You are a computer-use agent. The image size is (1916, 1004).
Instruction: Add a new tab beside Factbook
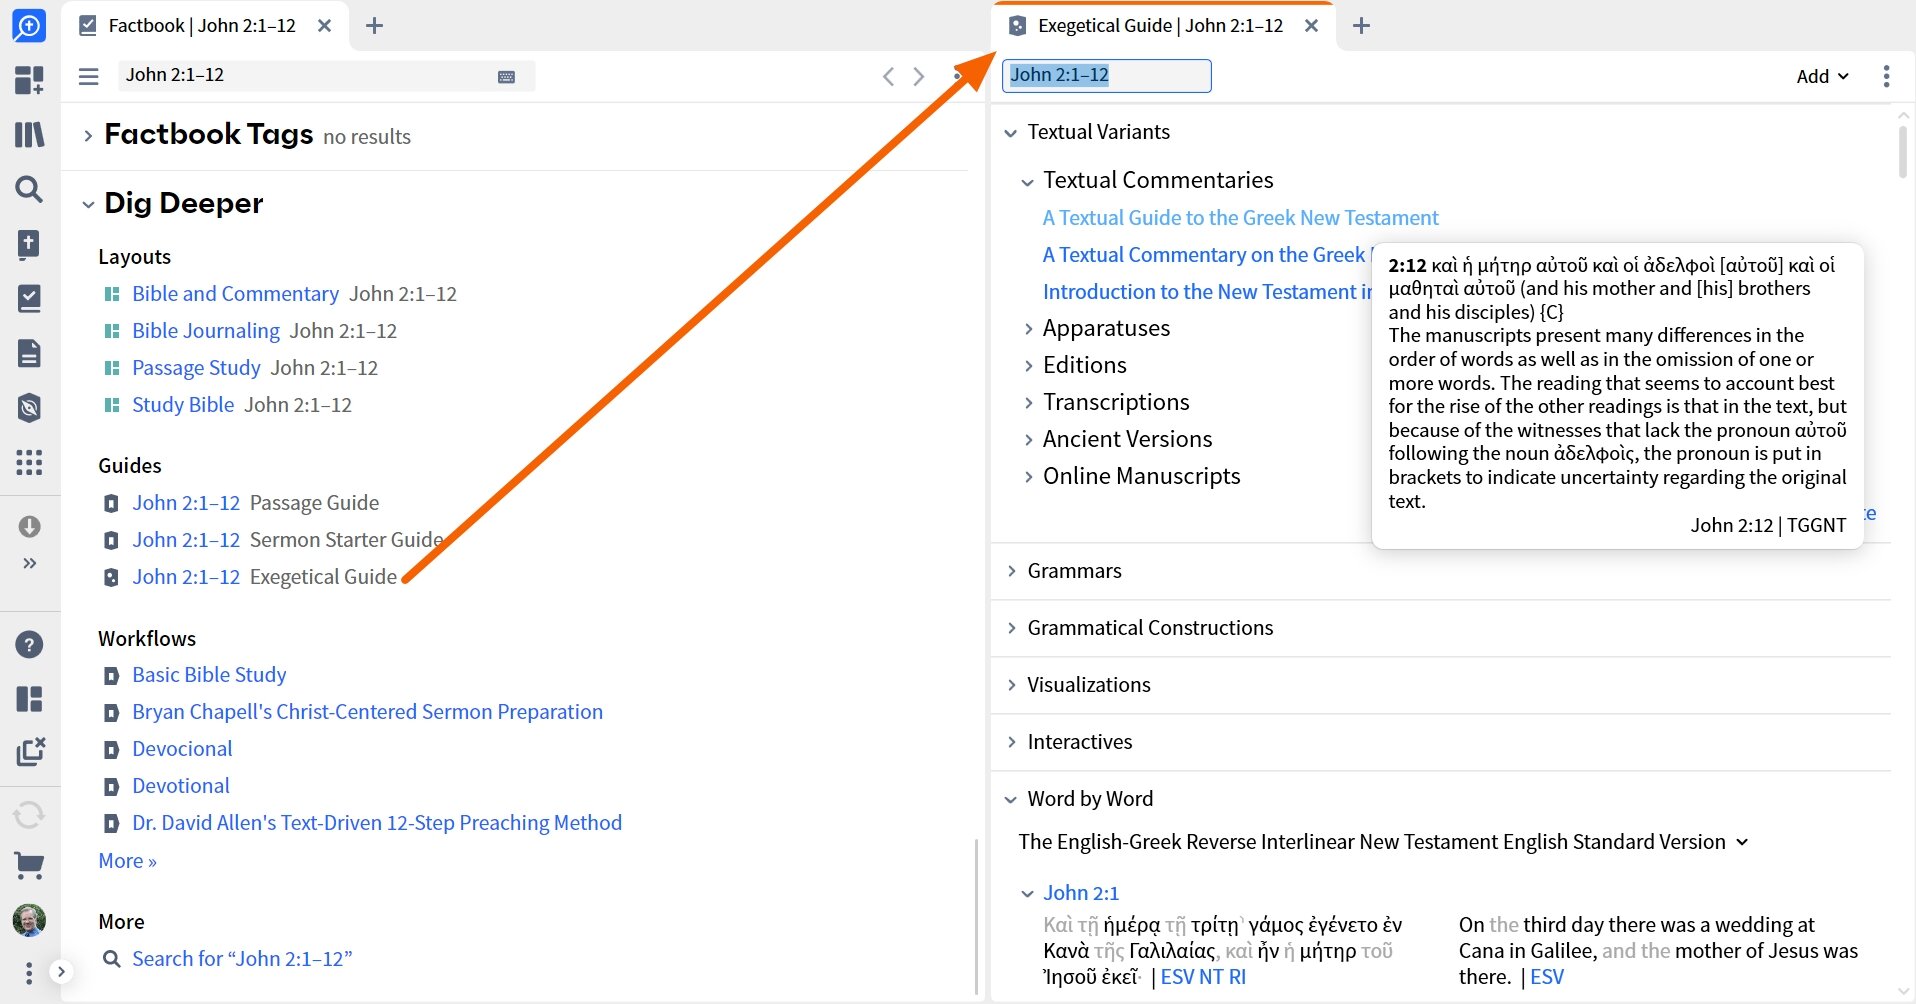[375, 26]
